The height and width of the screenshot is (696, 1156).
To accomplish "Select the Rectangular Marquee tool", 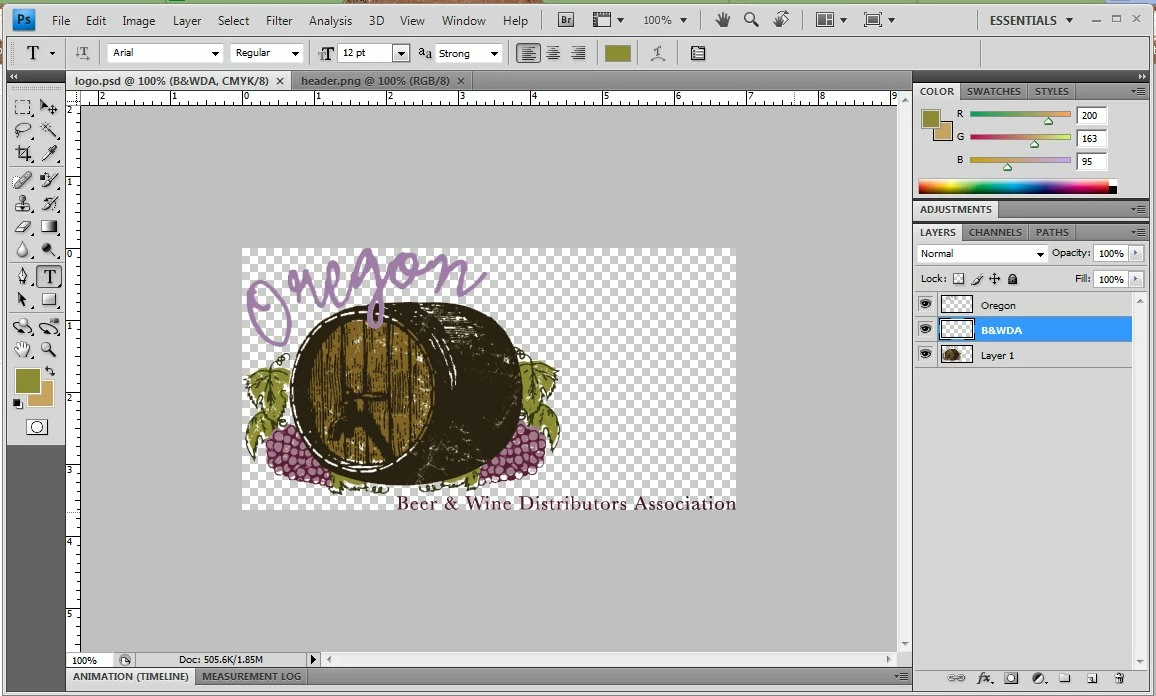I will [23, 108].
